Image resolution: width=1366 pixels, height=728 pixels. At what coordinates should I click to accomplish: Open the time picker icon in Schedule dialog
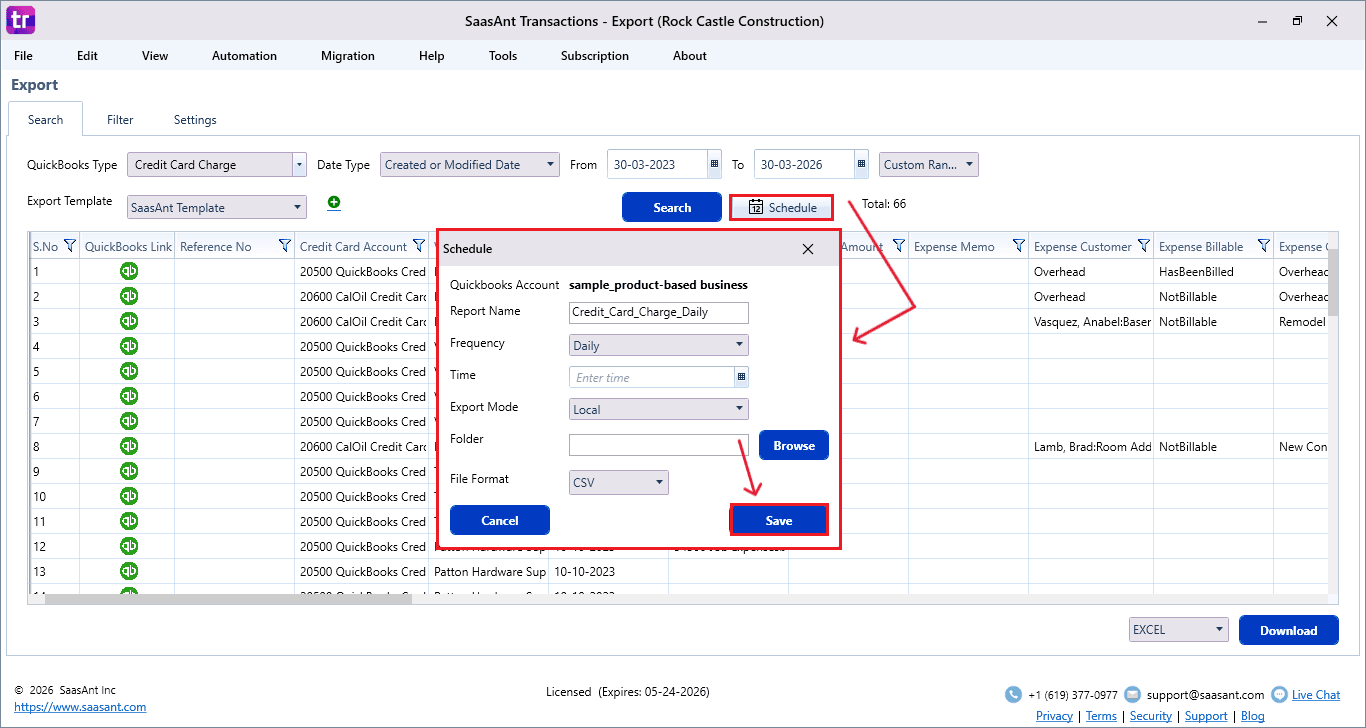point(741,377)
